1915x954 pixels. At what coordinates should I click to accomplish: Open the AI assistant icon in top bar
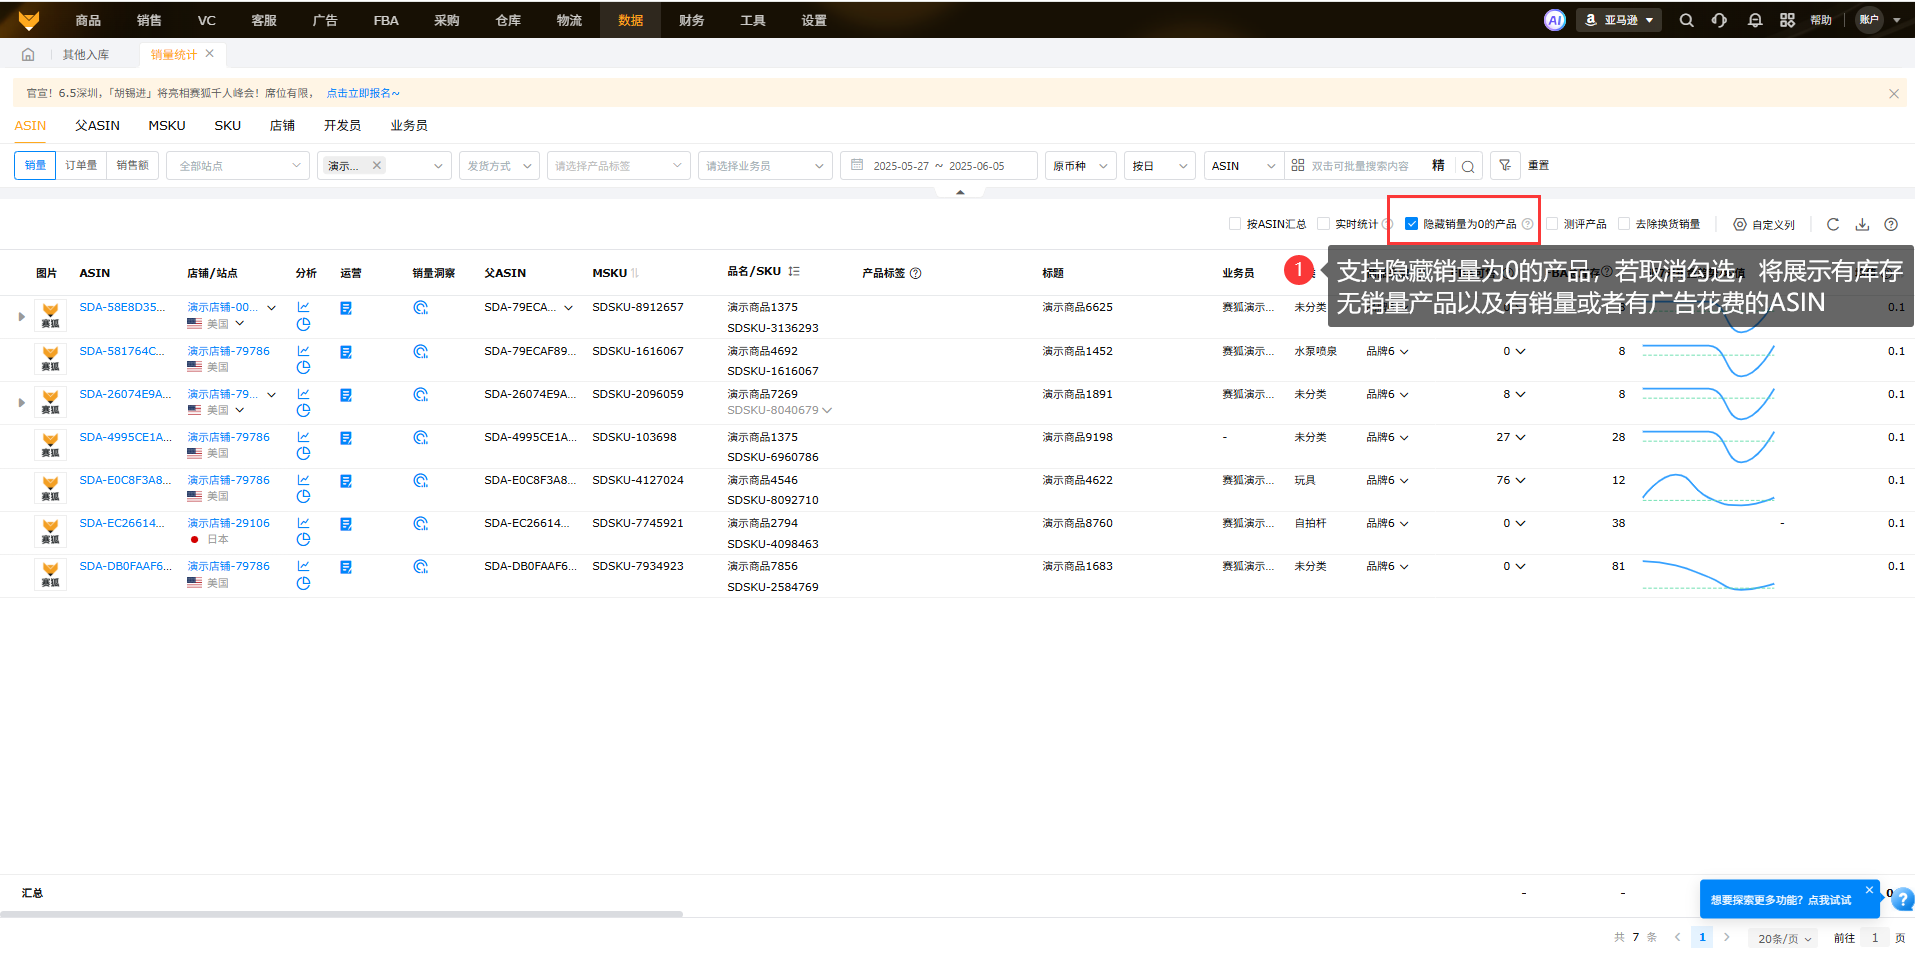tap(1554, 20)
